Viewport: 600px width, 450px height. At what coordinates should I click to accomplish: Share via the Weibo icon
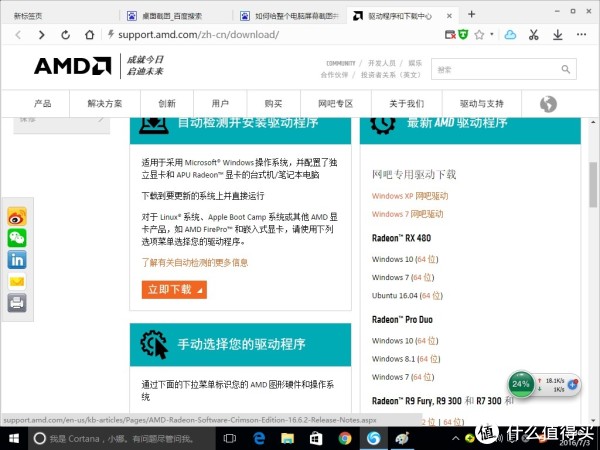point(17,217)
